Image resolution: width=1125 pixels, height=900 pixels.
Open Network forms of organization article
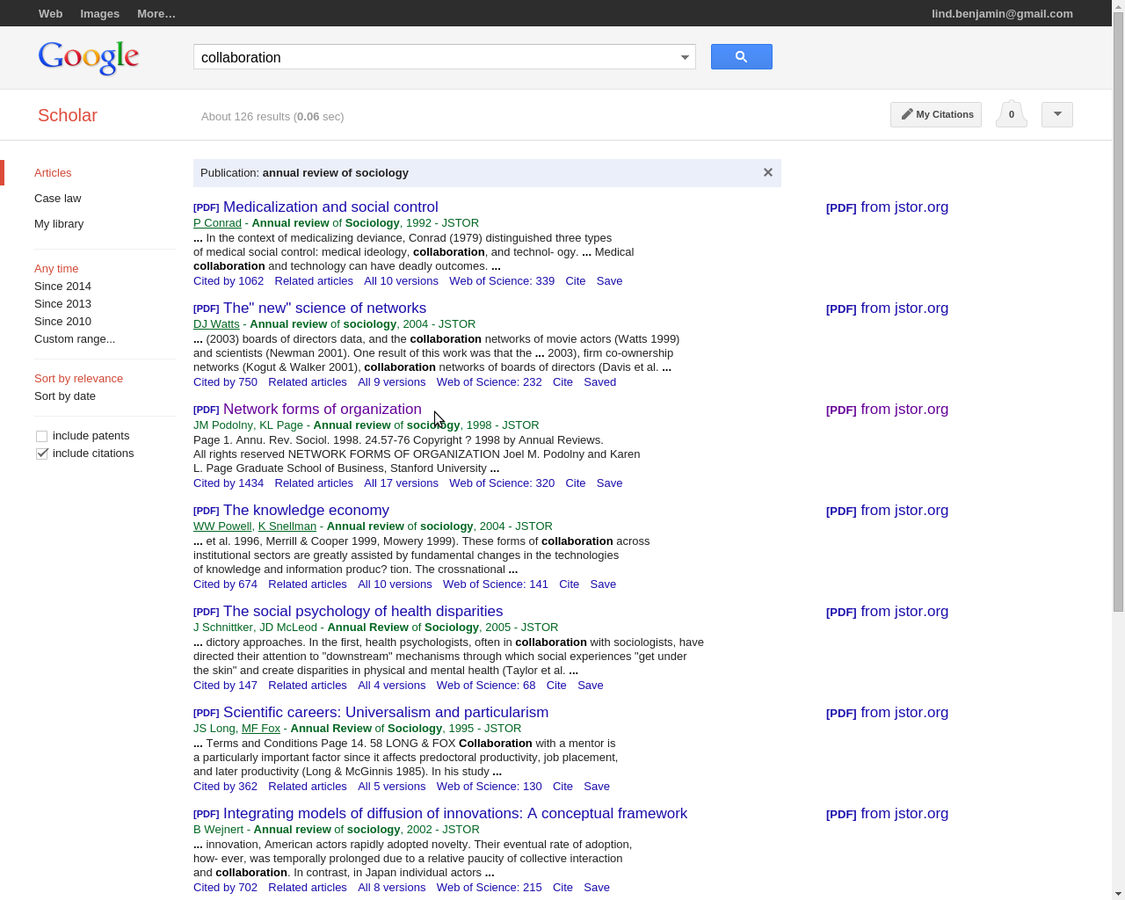(x=322, y=409)
